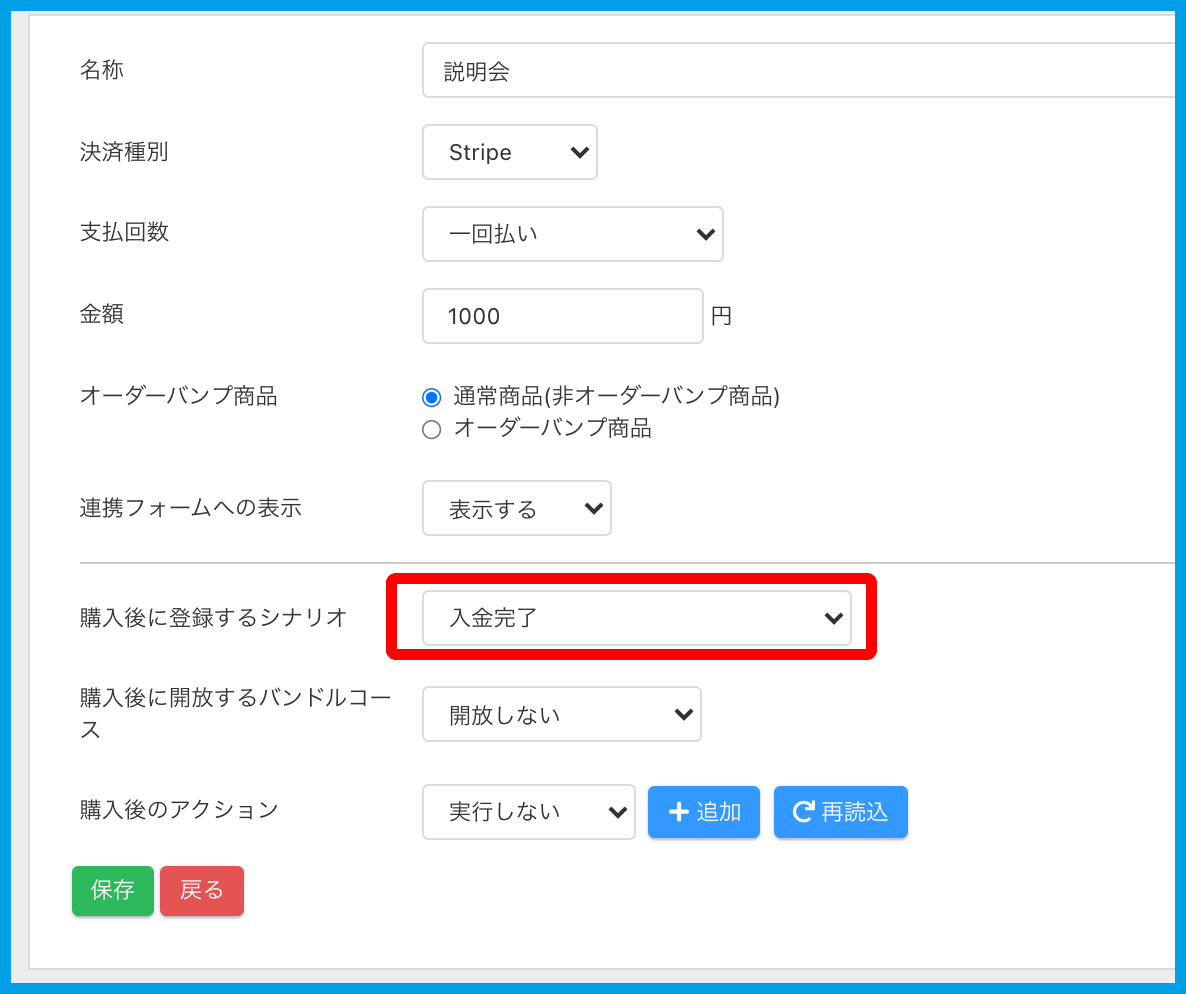The image size is (1186, 994).
Task: Focus the 名称 text field containing 説明会
Action: tap(800, 71)
